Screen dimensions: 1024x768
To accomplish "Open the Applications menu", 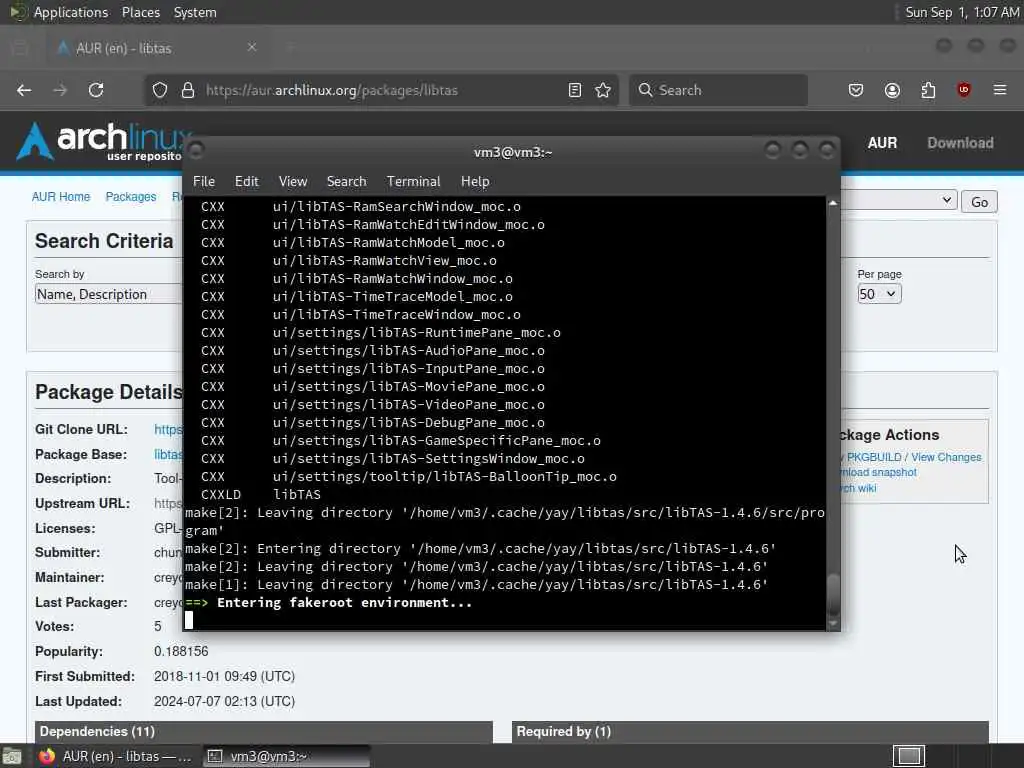I will 71,12.
